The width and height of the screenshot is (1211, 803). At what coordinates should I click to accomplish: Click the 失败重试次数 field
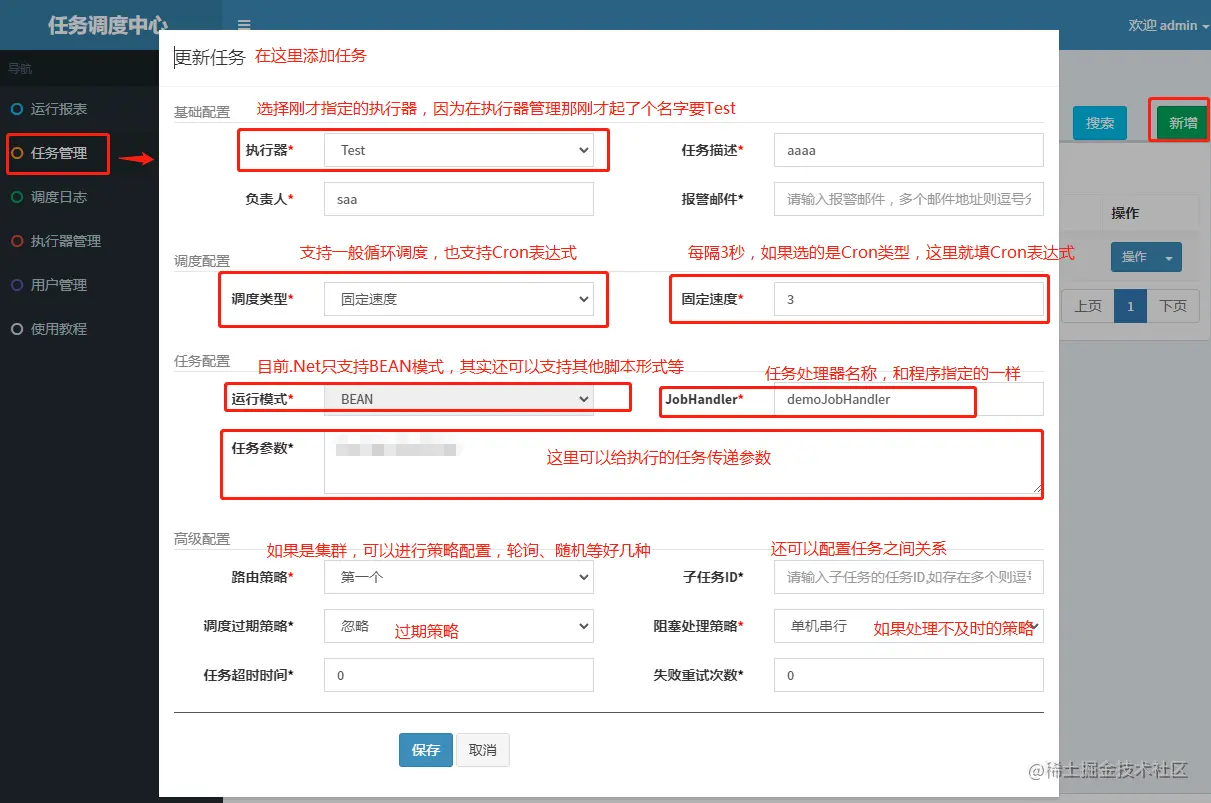(x=909, y=675)
